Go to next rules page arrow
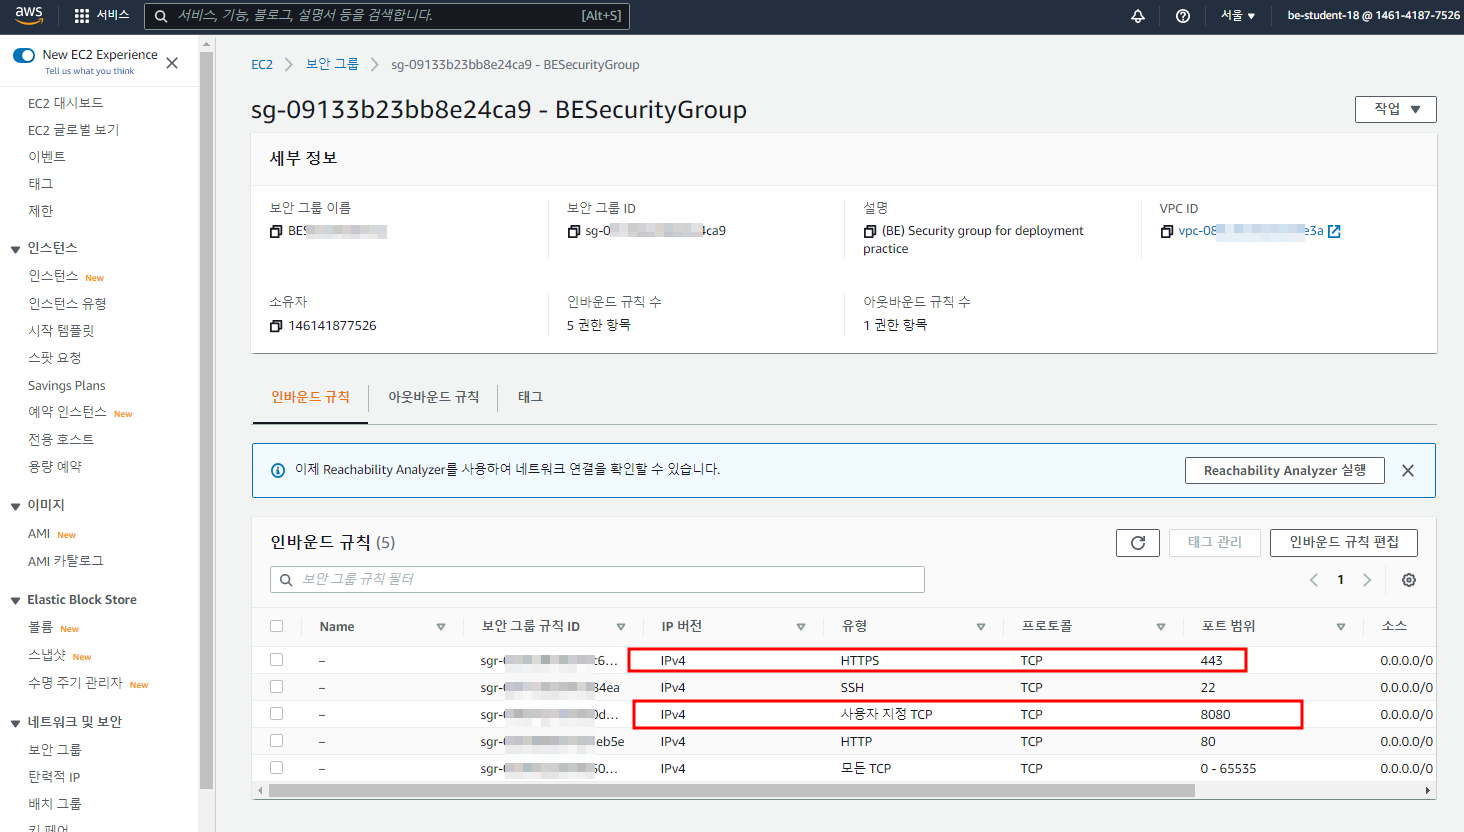This screenshot has height=832, width=1464. pos(1367,580)
